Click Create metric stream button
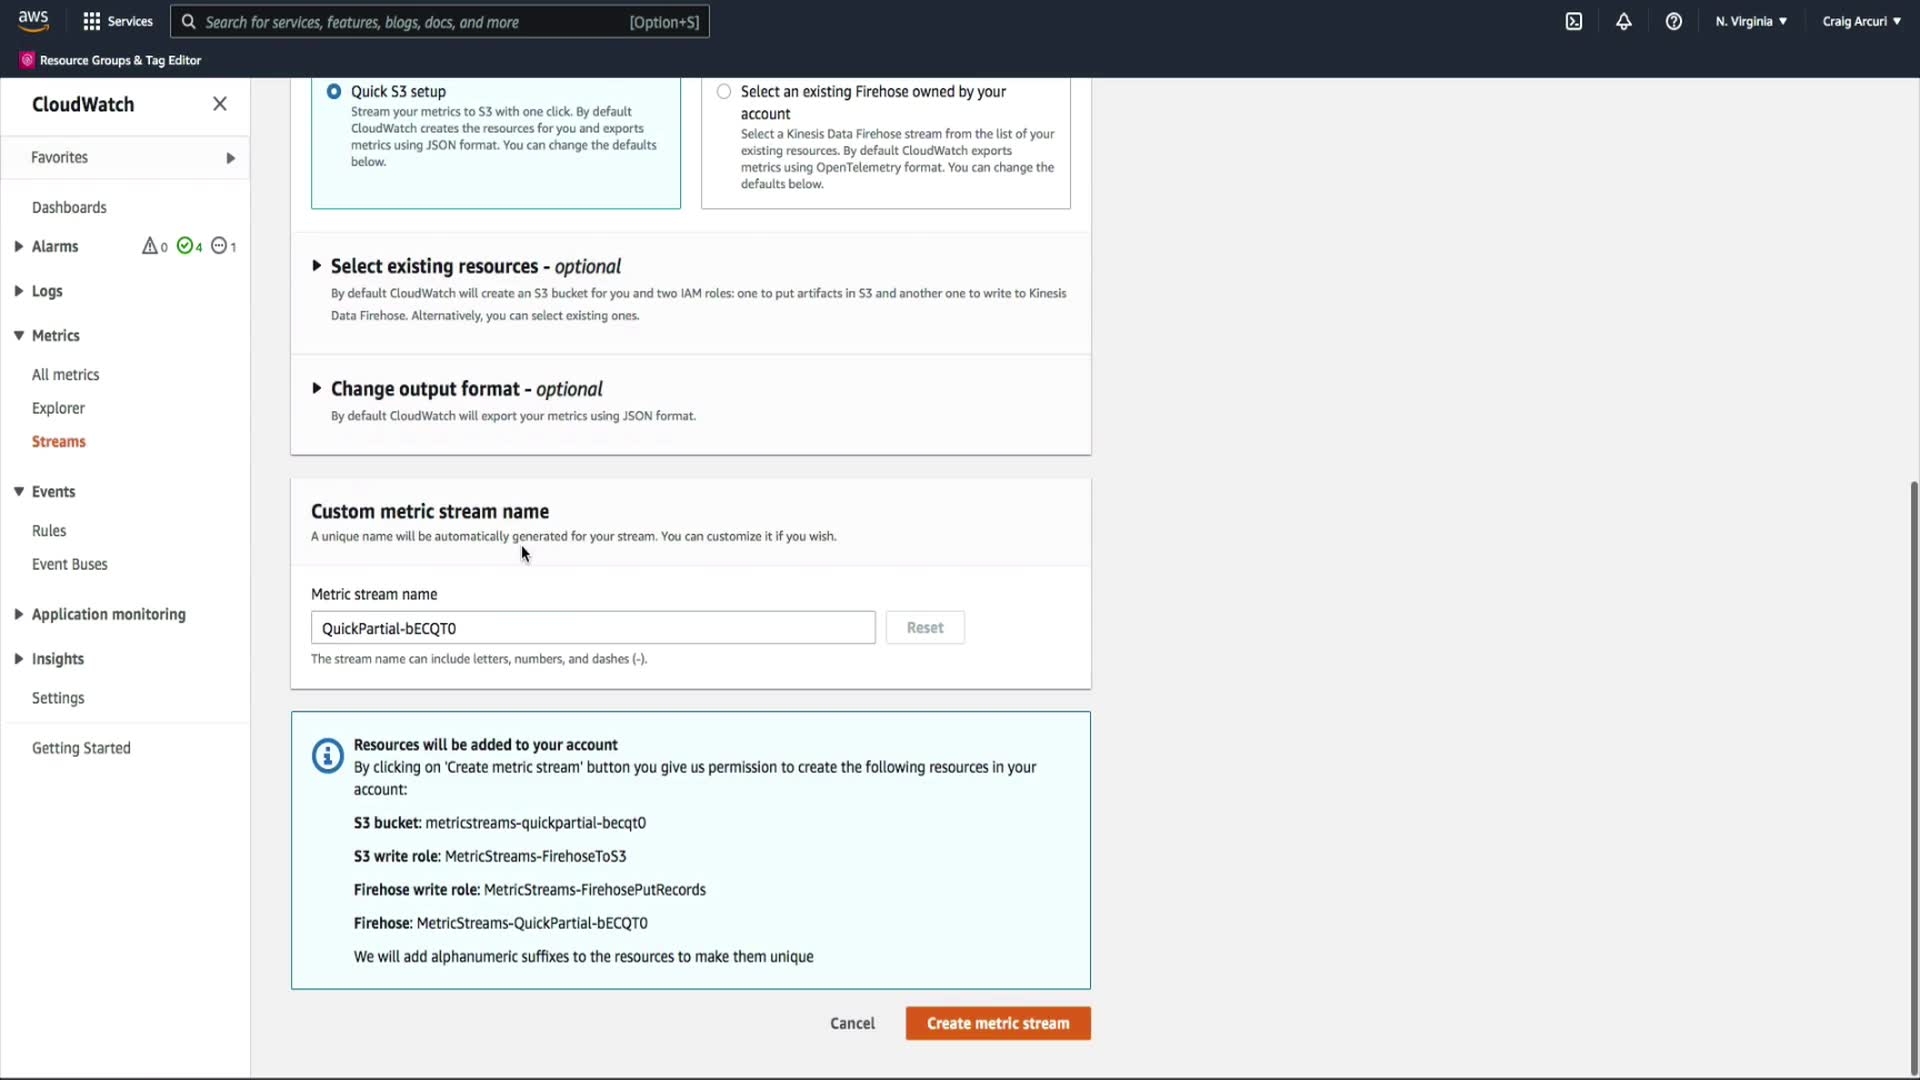1920x1080 pixels. pos(997,1023)
